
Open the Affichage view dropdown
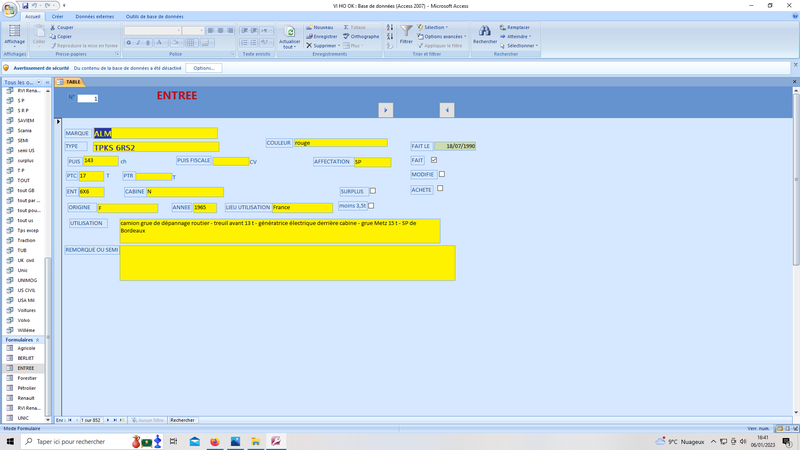14,42
